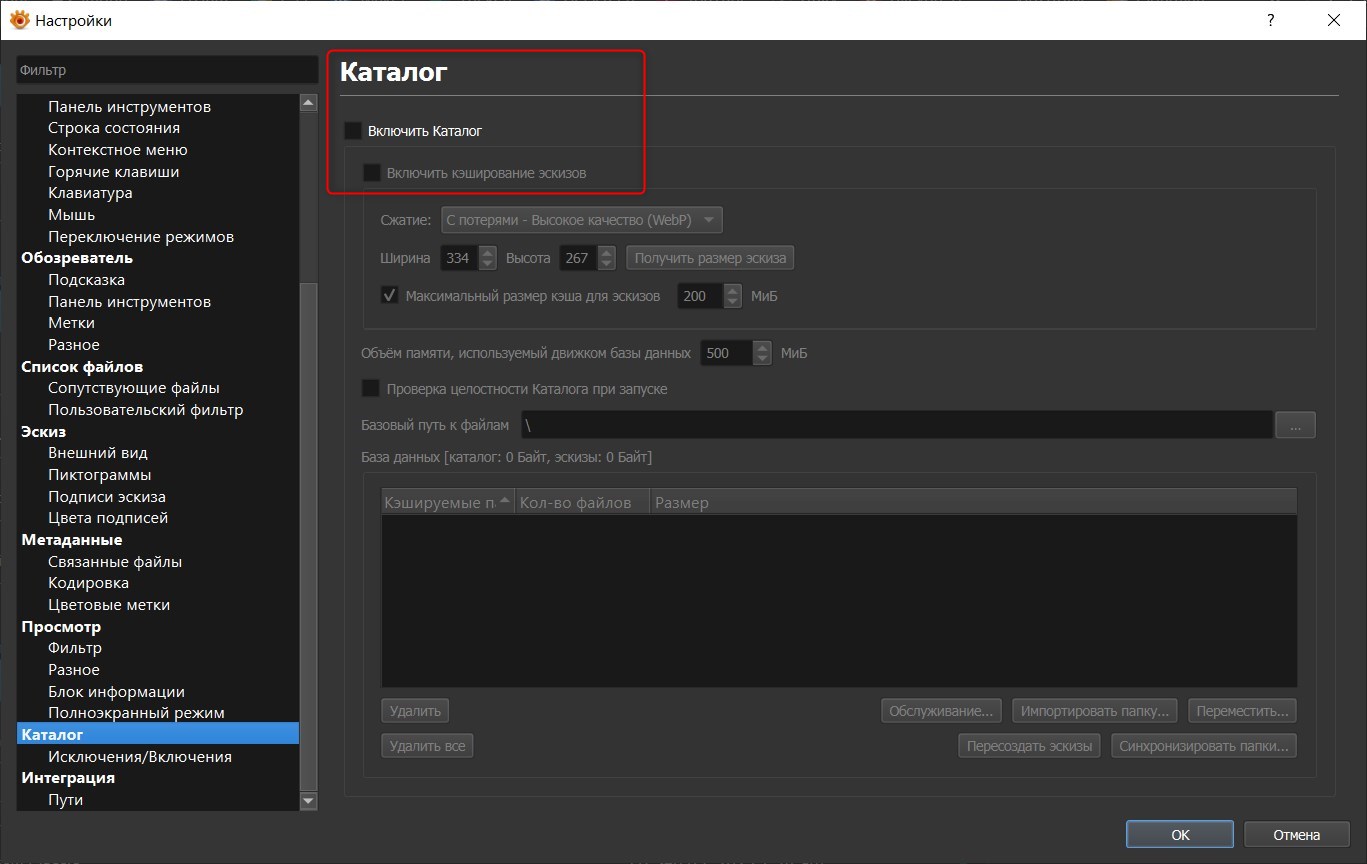This screenshot has width=1367, height=864.
Task: Click the Отмена cancel button
Action: click(x=1296, y=834)
